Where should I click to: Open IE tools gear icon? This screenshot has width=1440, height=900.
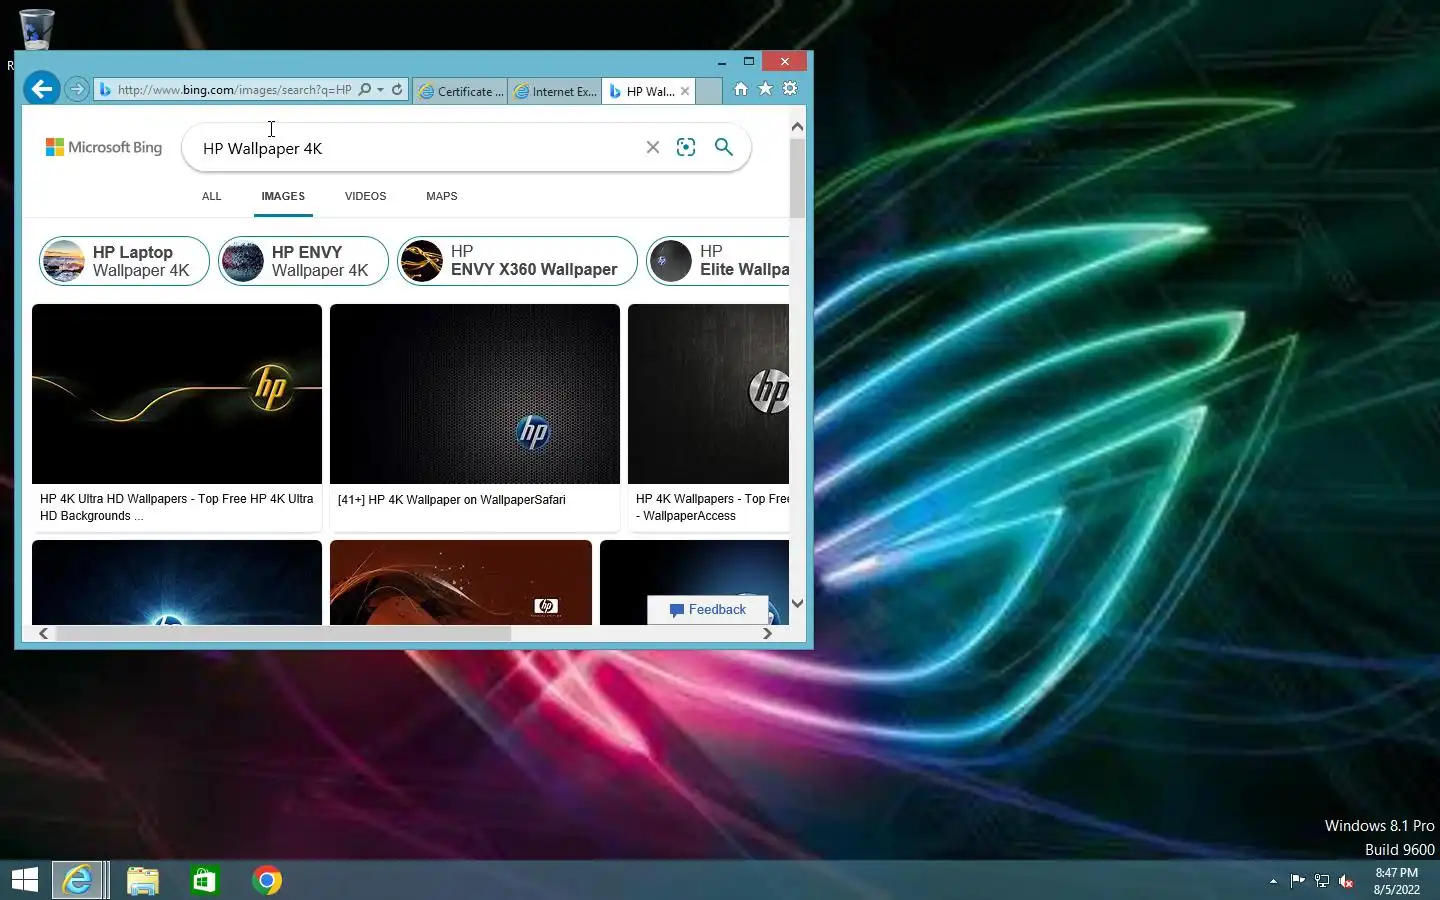point(790,89)
